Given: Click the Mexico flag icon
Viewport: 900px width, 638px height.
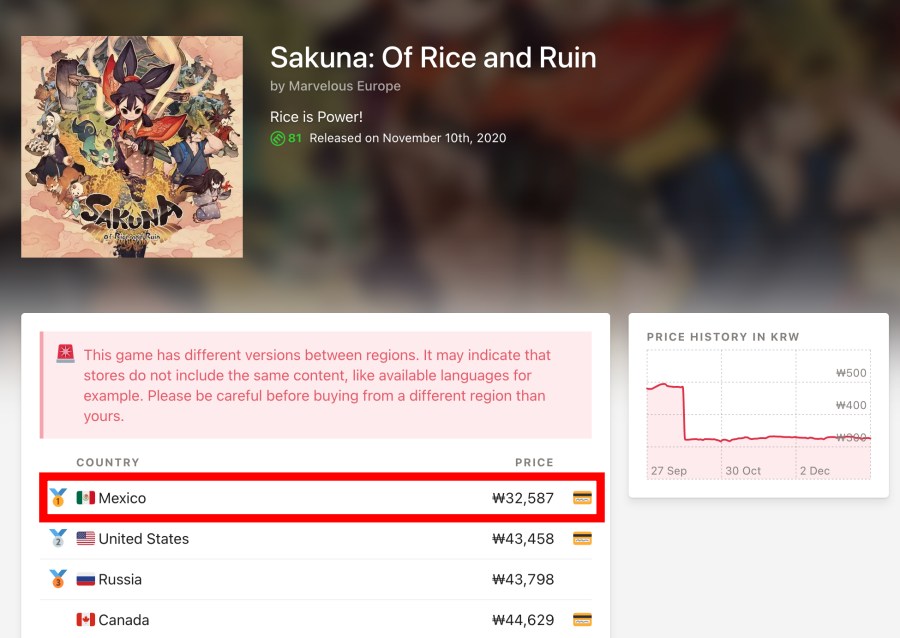Looking at the screenshot, I should pyautogui.click(x=86, y=498).
